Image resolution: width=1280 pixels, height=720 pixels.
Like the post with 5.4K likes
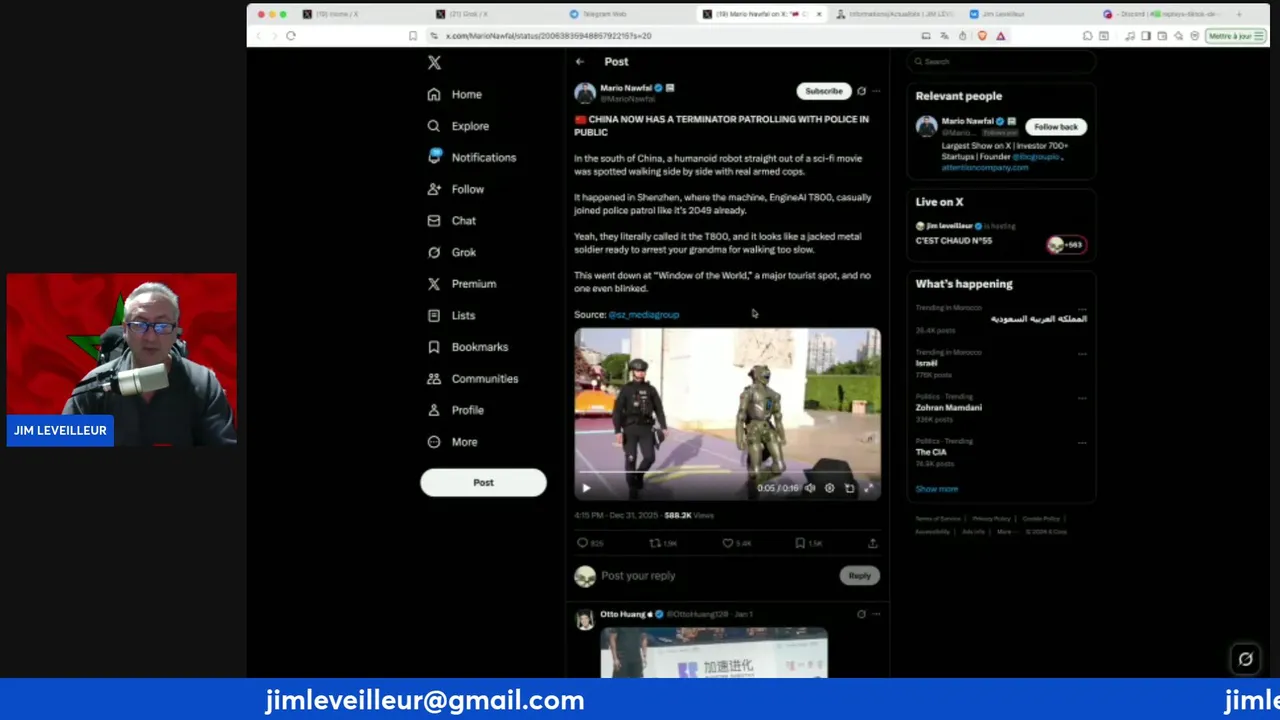click(x=737, y=543)
